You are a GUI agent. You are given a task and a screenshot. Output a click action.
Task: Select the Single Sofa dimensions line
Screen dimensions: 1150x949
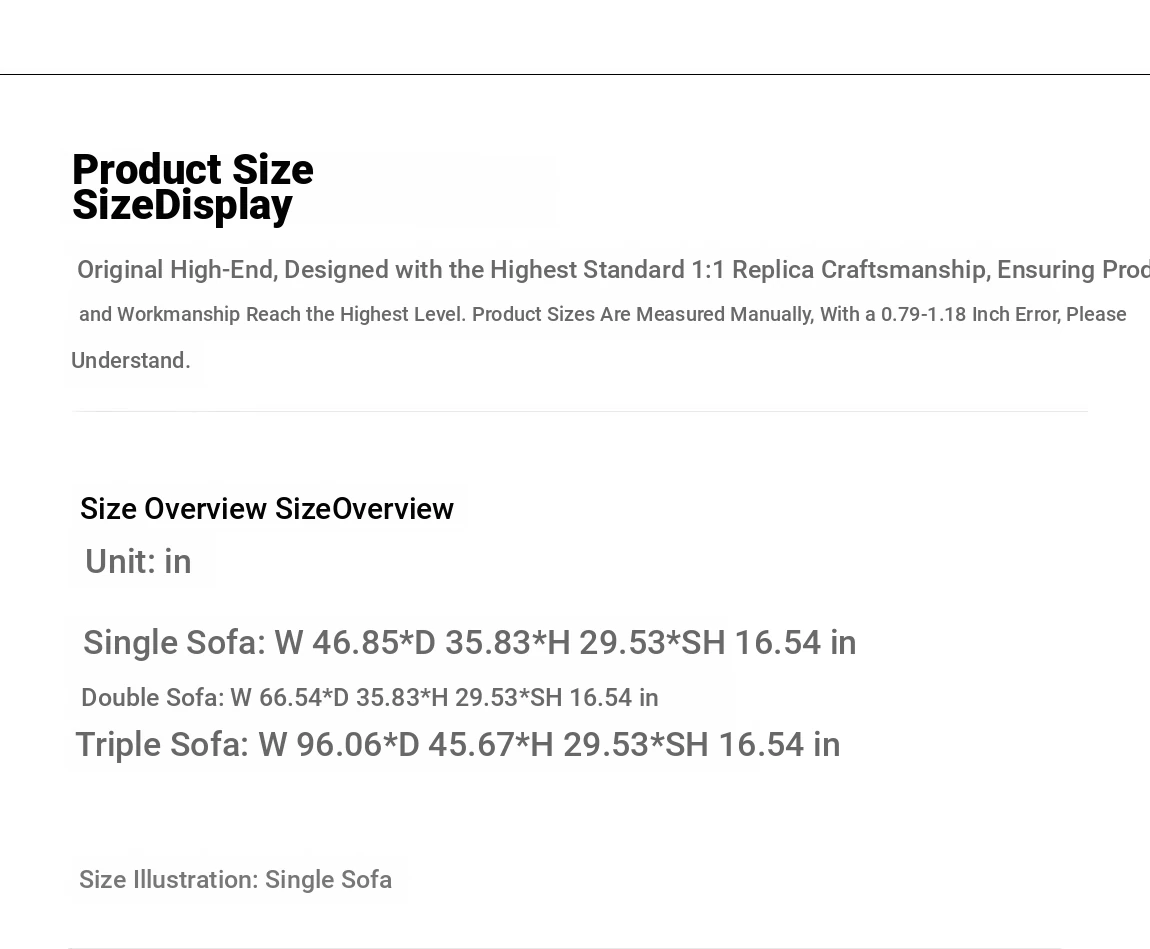coord(469,642)
